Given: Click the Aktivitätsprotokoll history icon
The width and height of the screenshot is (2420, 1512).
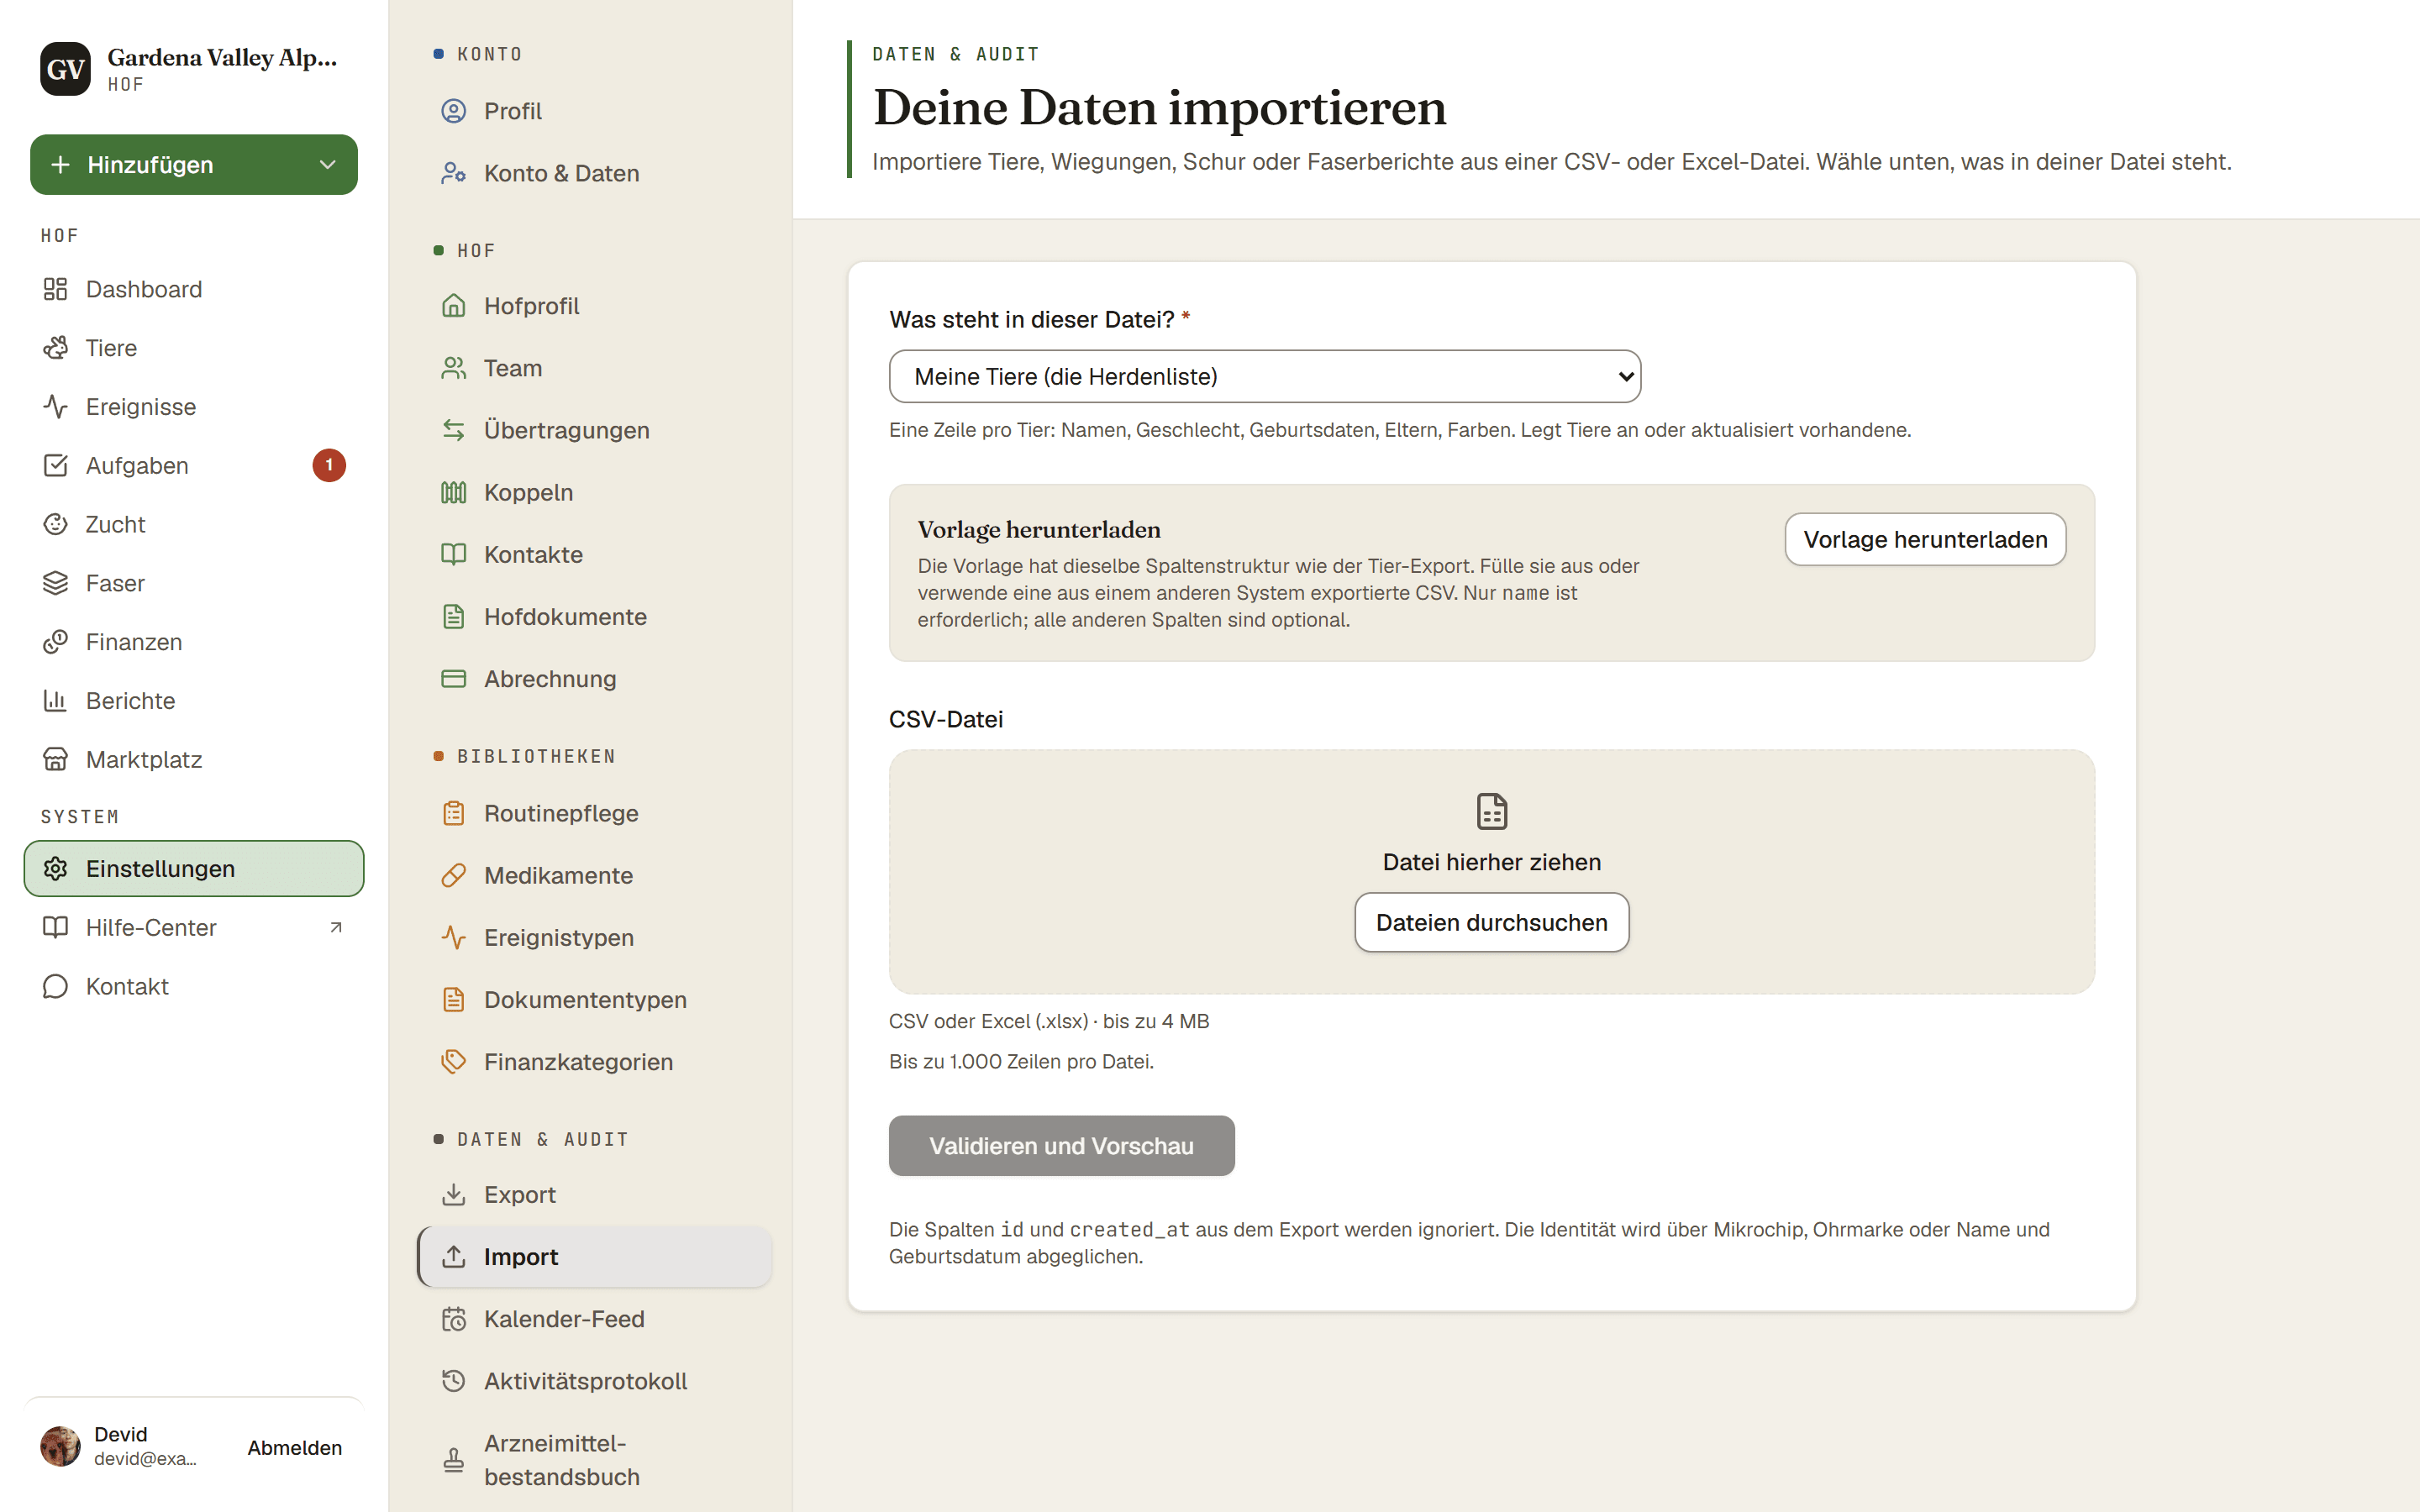Looking at the screenshot, I should pyautogui.click(x=454, y=1381).
